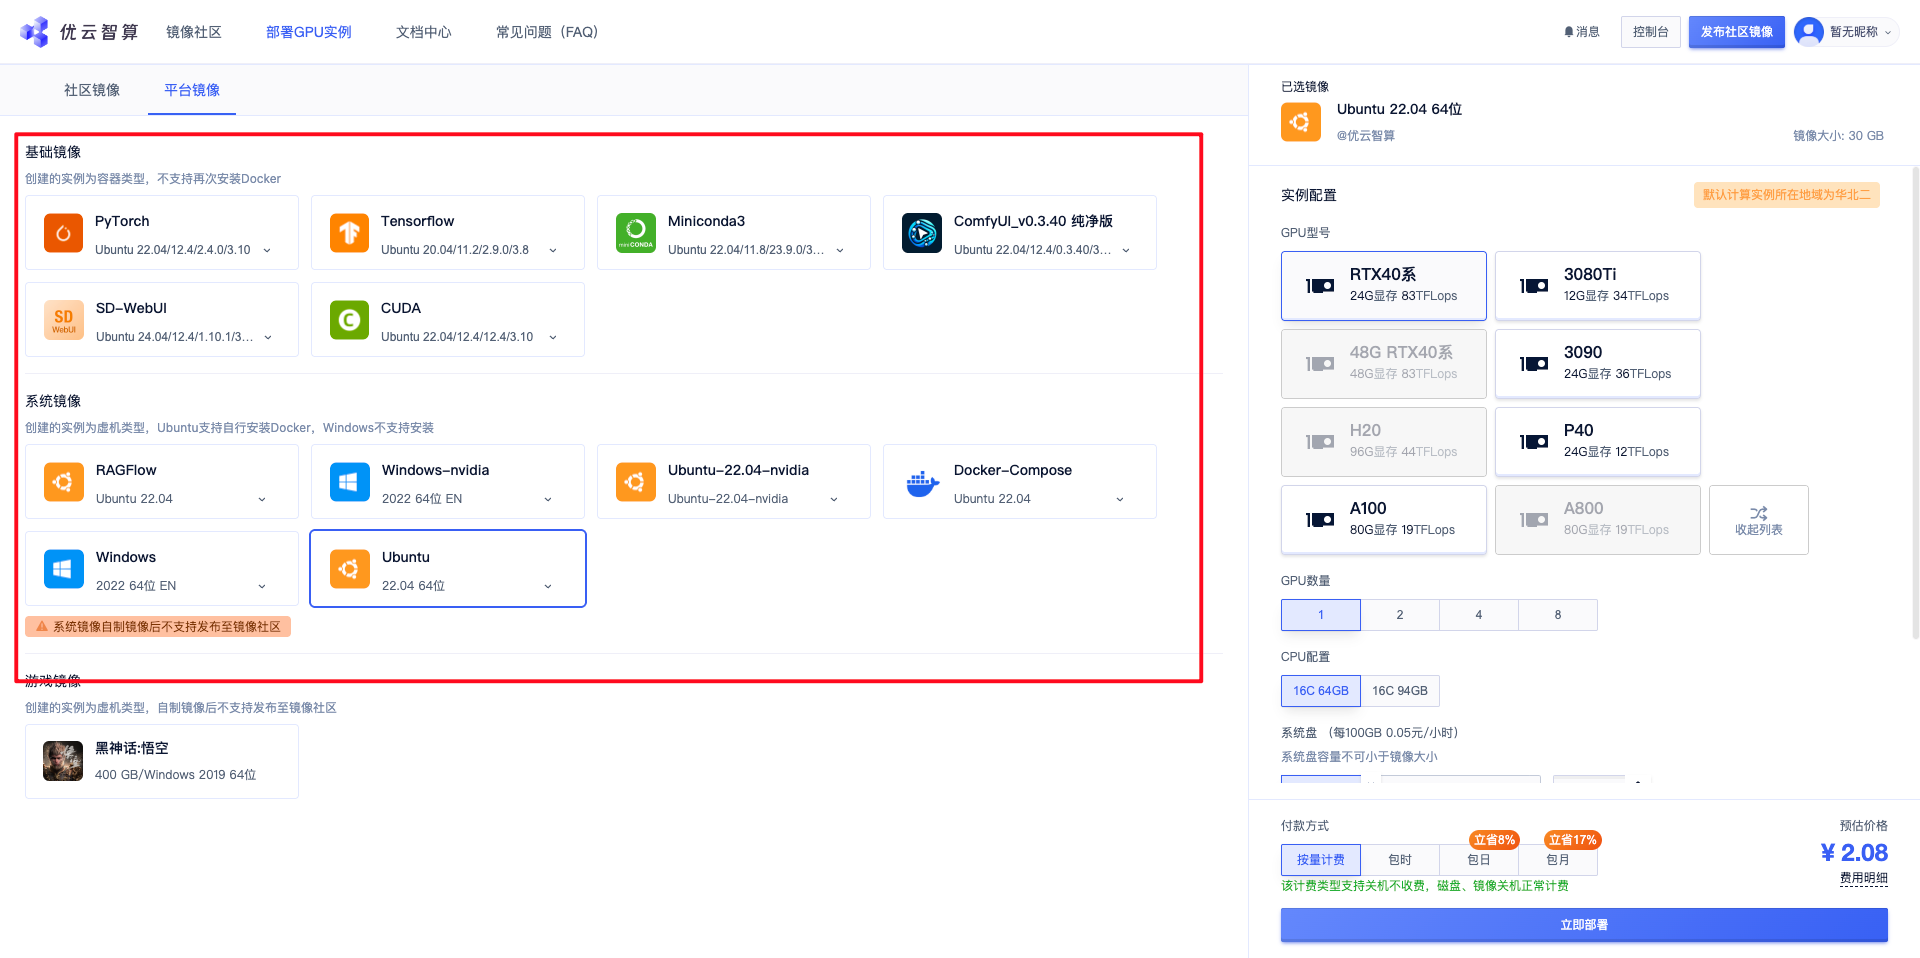1920x958 pixels.
Task: Choose 包时 payment method
Action: pyautogui.click(x=1400, y=860)
